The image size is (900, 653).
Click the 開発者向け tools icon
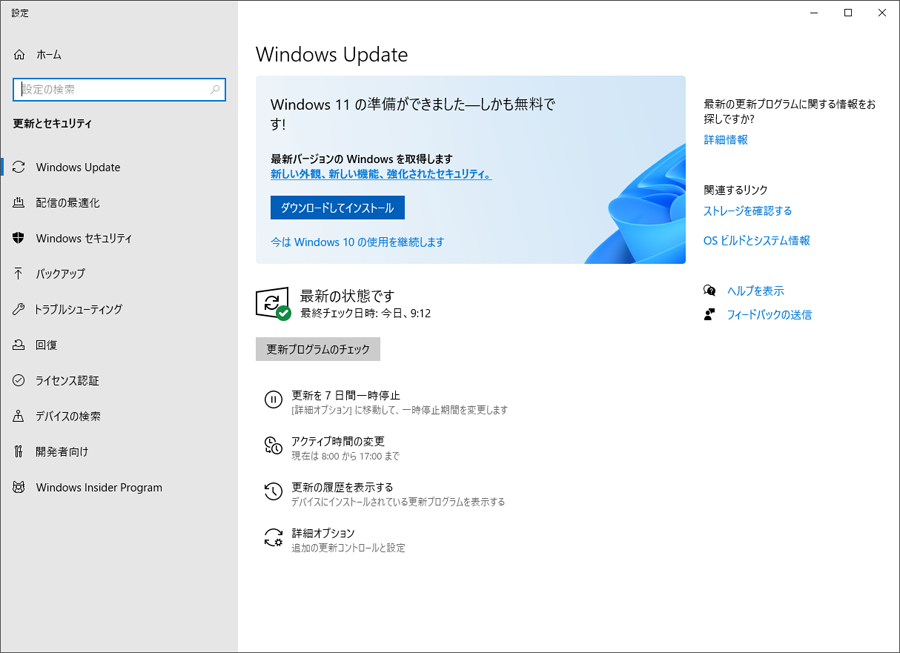coord(18,452)
